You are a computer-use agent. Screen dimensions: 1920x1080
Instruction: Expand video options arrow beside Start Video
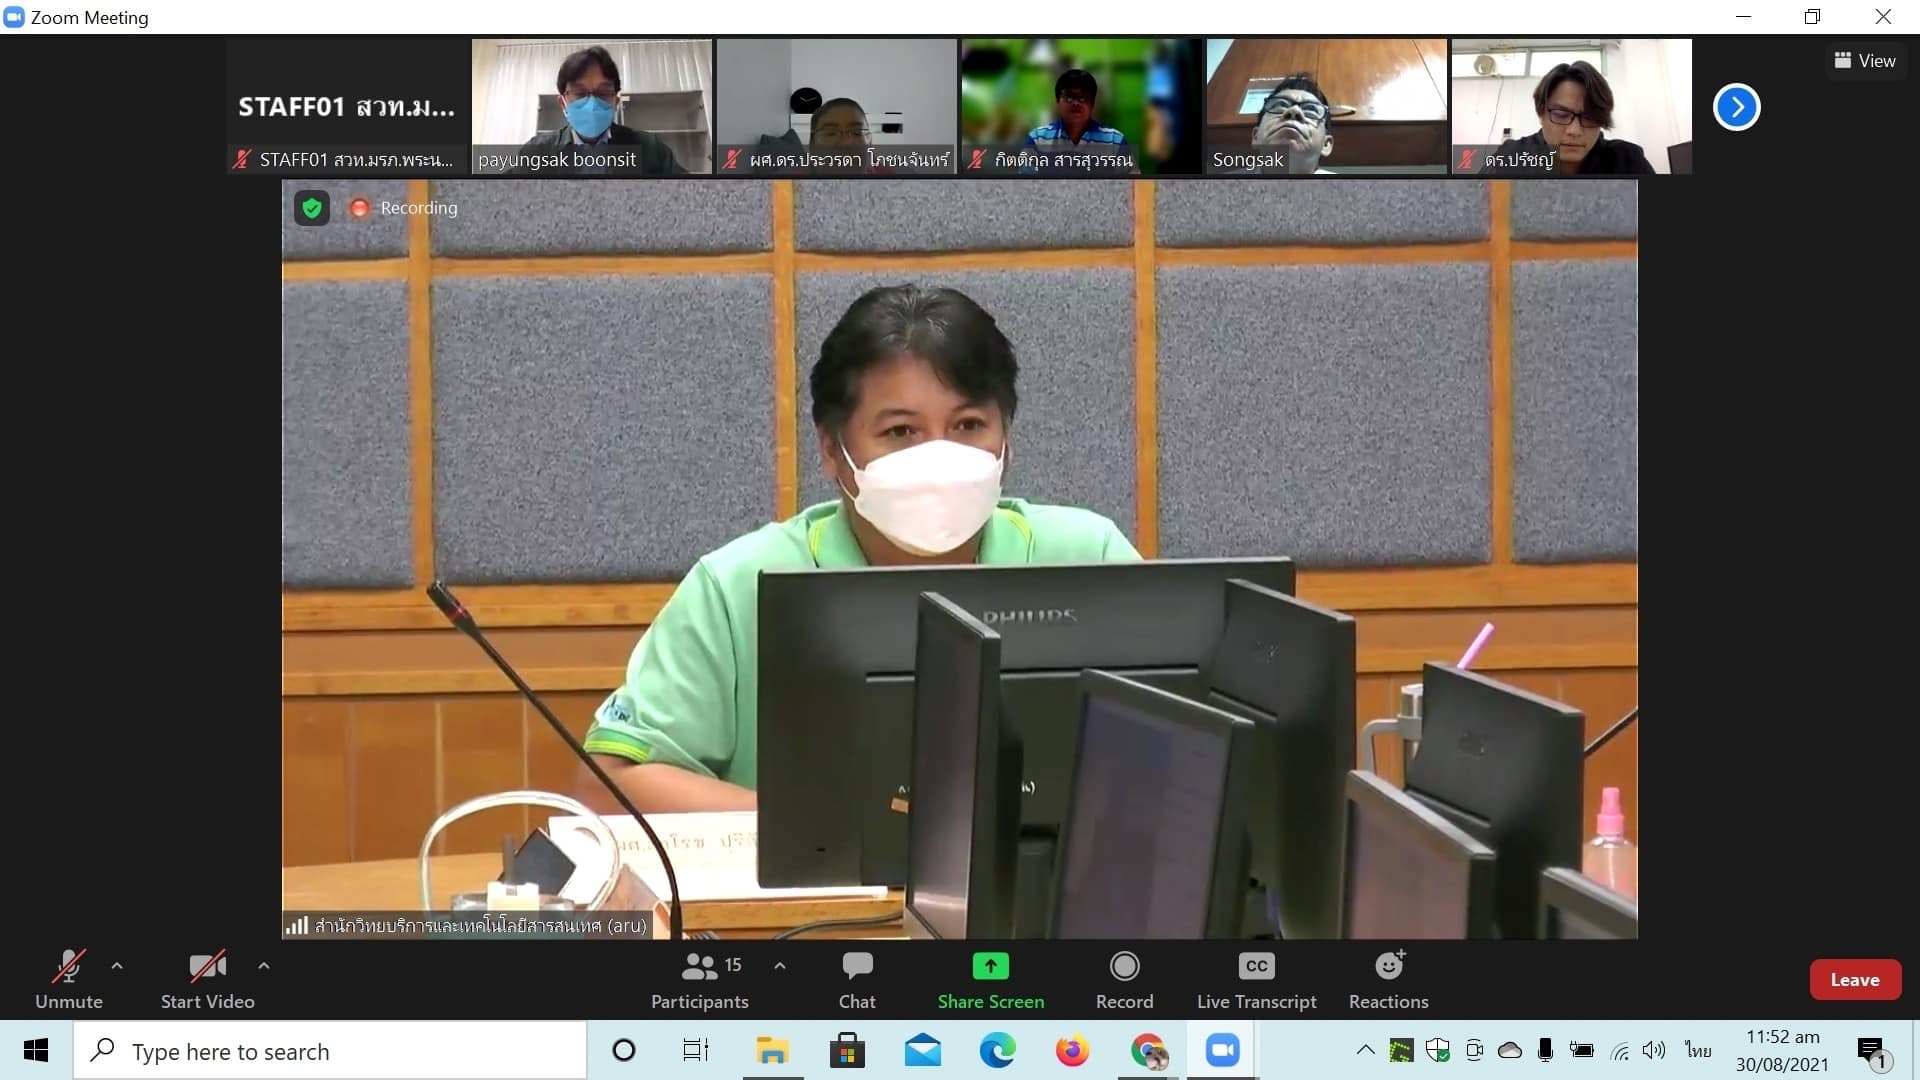[x=264, y=966]
